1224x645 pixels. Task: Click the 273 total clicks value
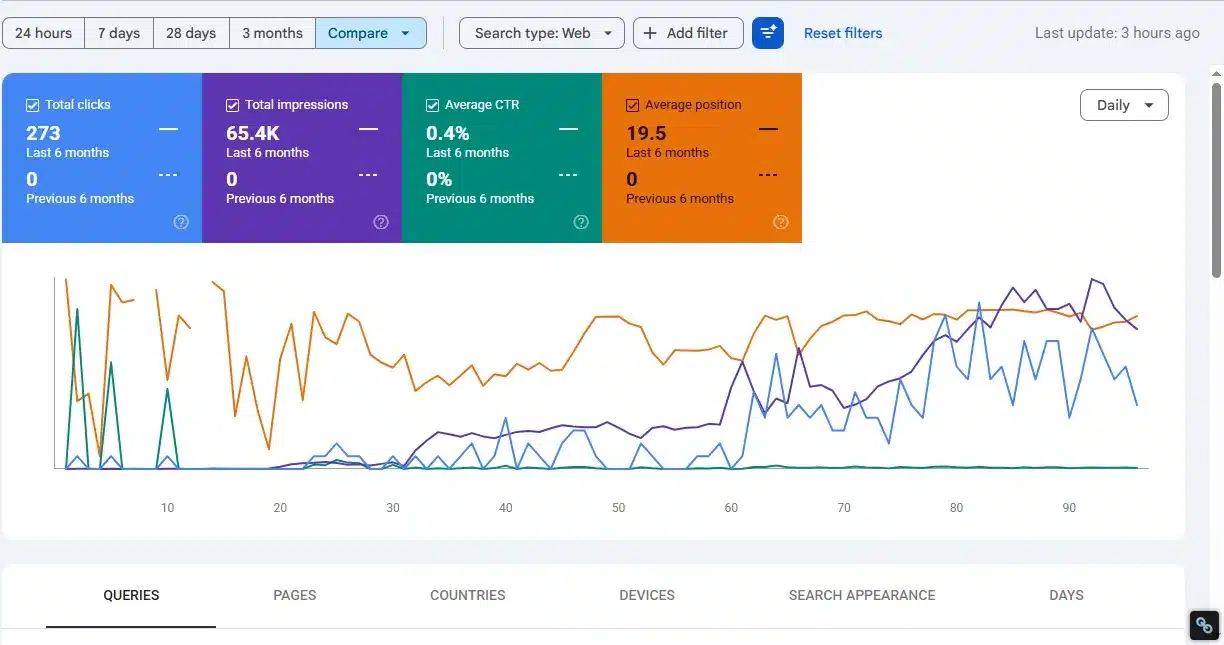43,133
